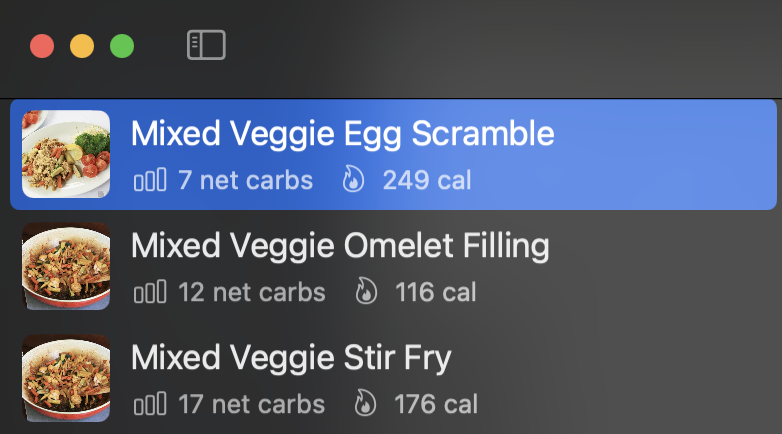Image resolution: width=782 pixels, height=434 pixels.
Task: Open the Mixed Veggie Omelet Filling thumbnail
Action: [x=66, y=266]
